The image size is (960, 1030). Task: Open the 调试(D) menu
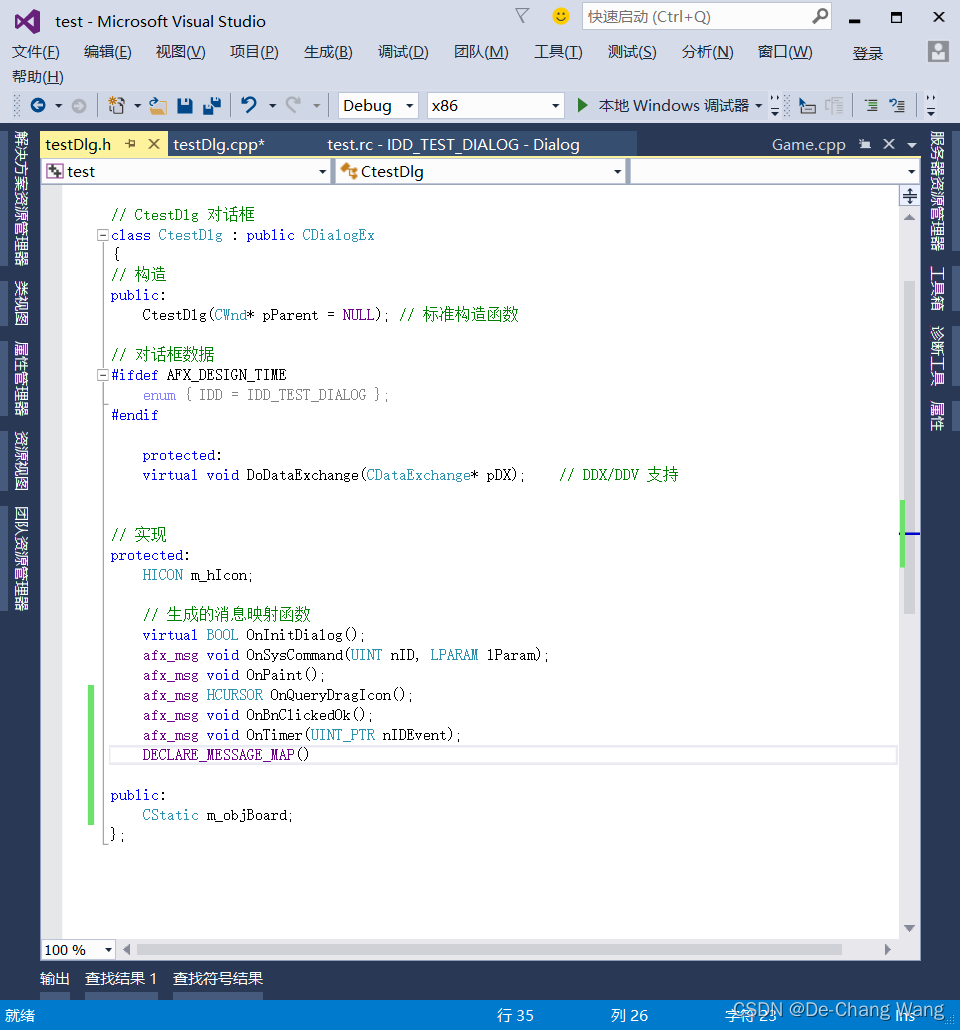tap(403, 52)
